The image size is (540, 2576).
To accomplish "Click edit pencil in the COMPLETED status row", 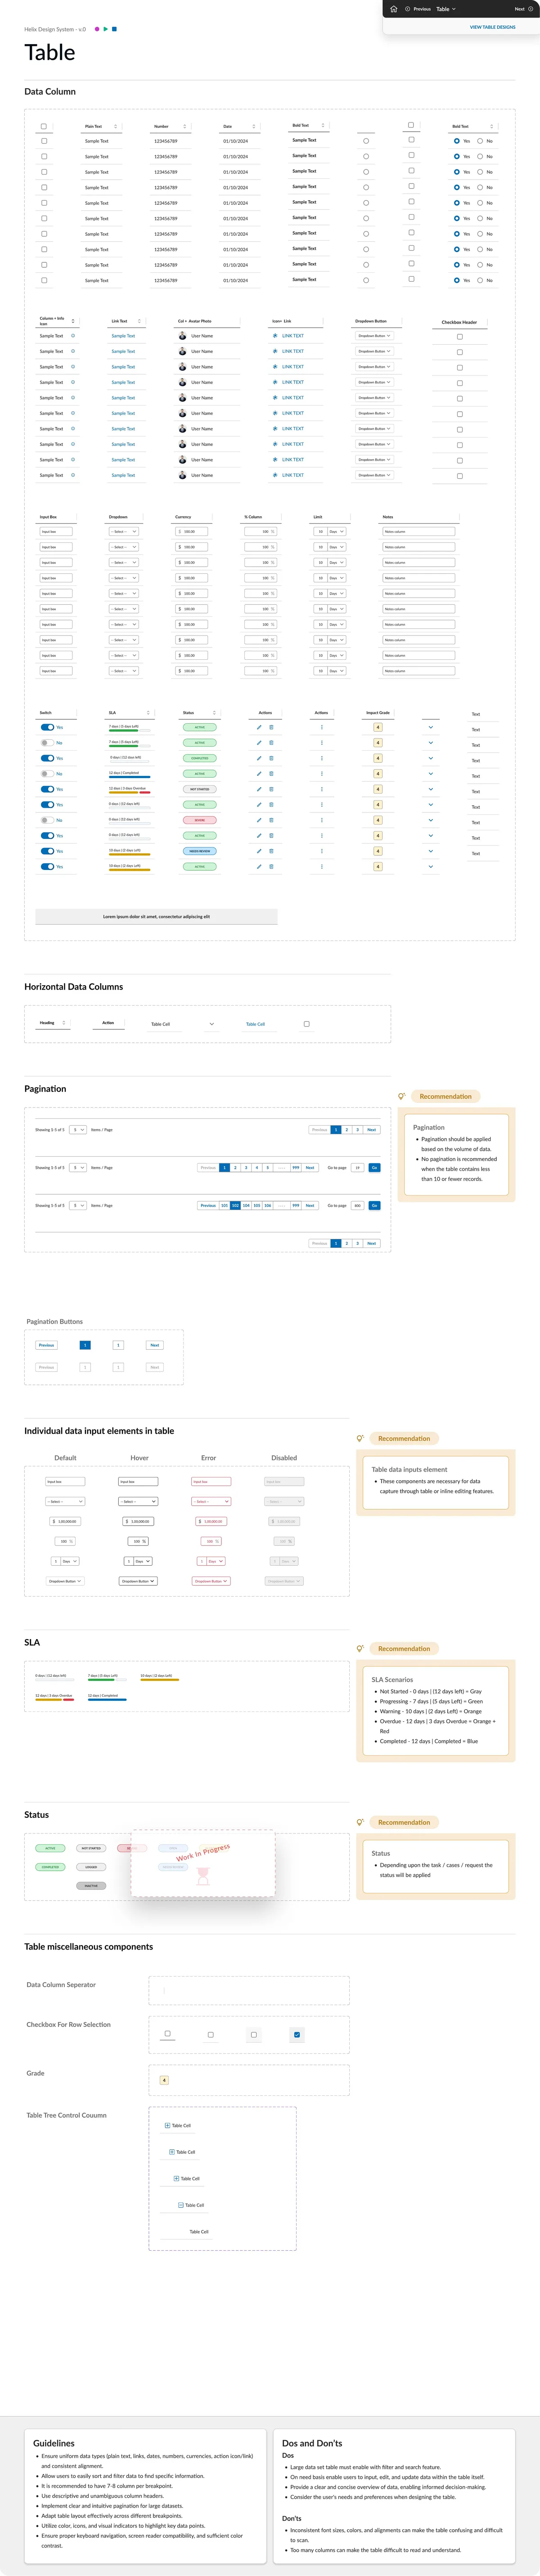I will 259,758.
